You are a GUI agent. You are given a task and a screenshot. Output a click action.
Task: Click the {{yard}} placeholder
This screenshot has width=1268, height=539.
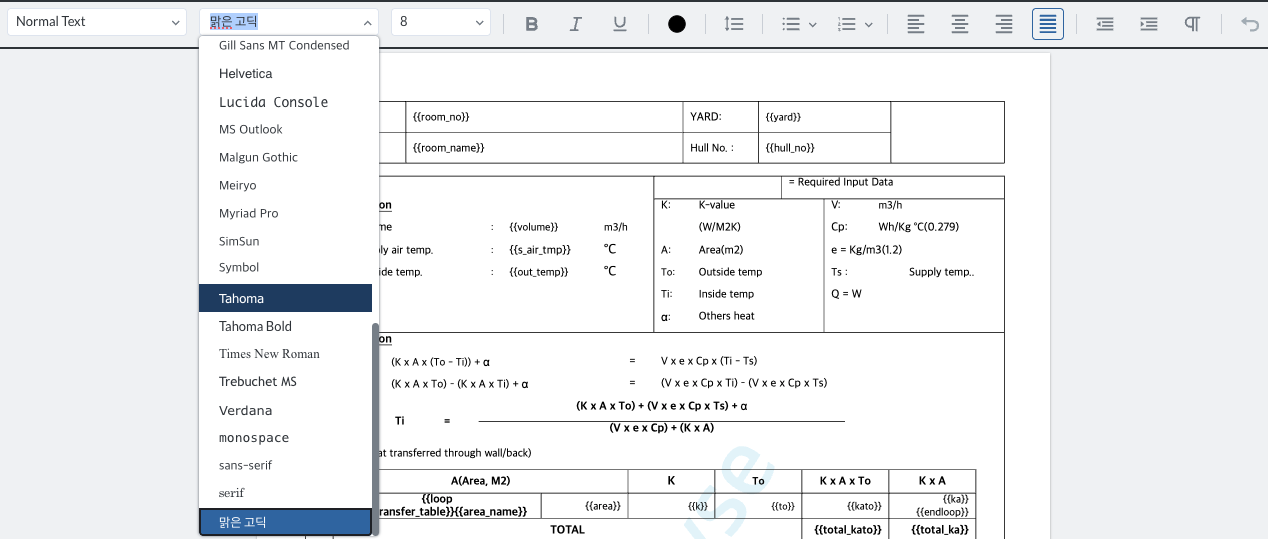point(783,117)
